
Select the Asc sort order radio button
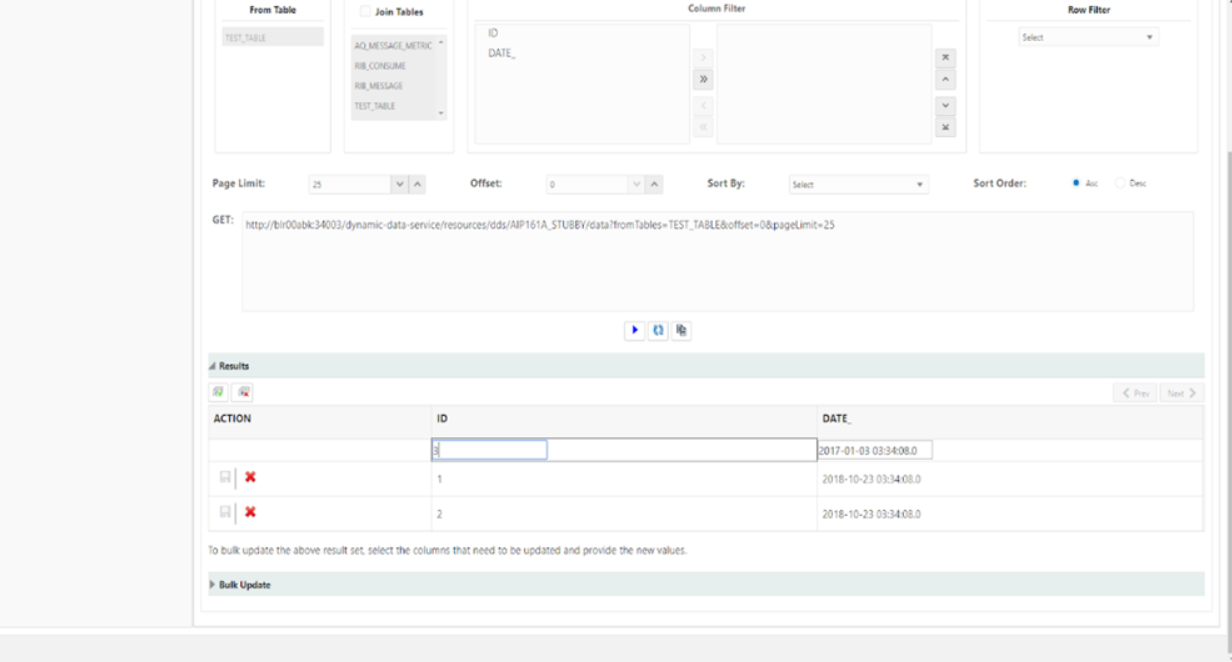pos(1075,183)
